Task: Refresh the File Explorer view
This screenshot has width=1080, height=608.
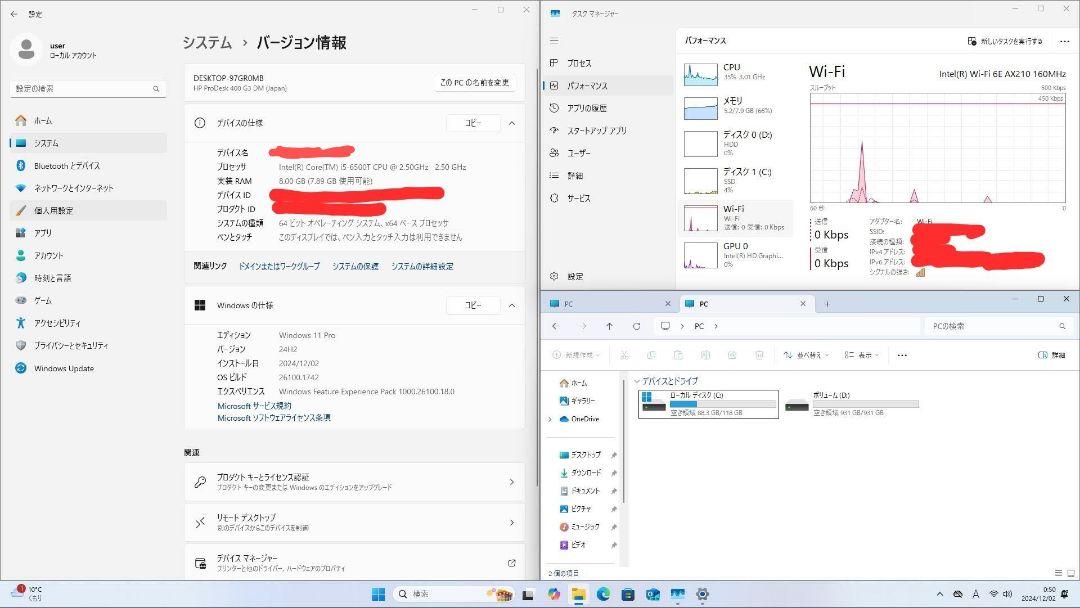Action: tap(636, 326)
